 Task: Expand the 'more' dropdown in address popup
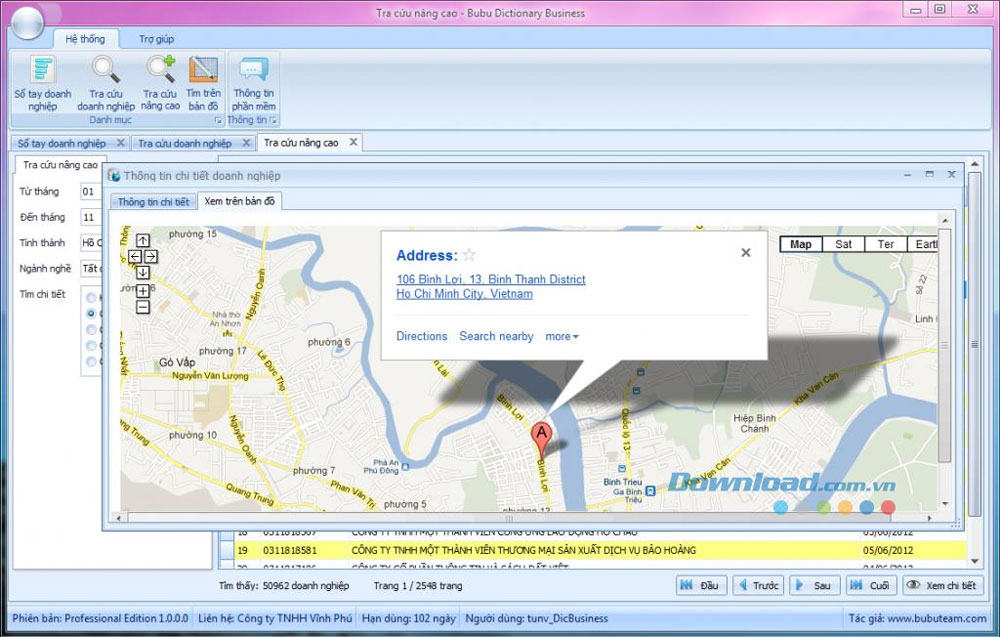tap(562, 337)
